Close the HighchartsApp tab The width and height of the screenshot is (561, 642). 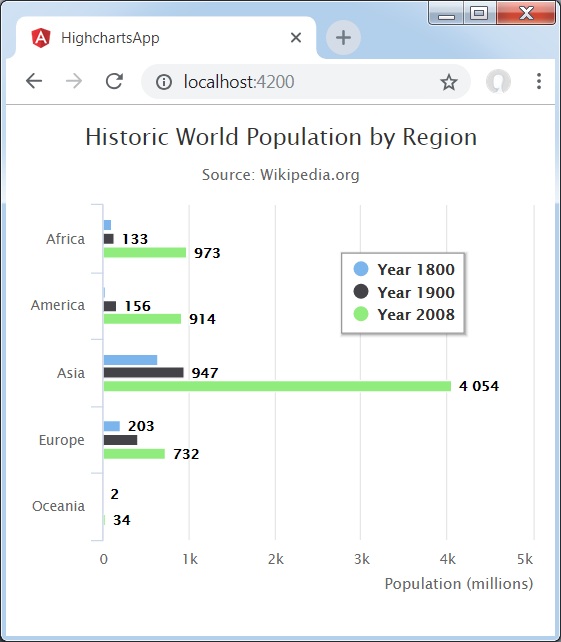(x=296, y=38)
